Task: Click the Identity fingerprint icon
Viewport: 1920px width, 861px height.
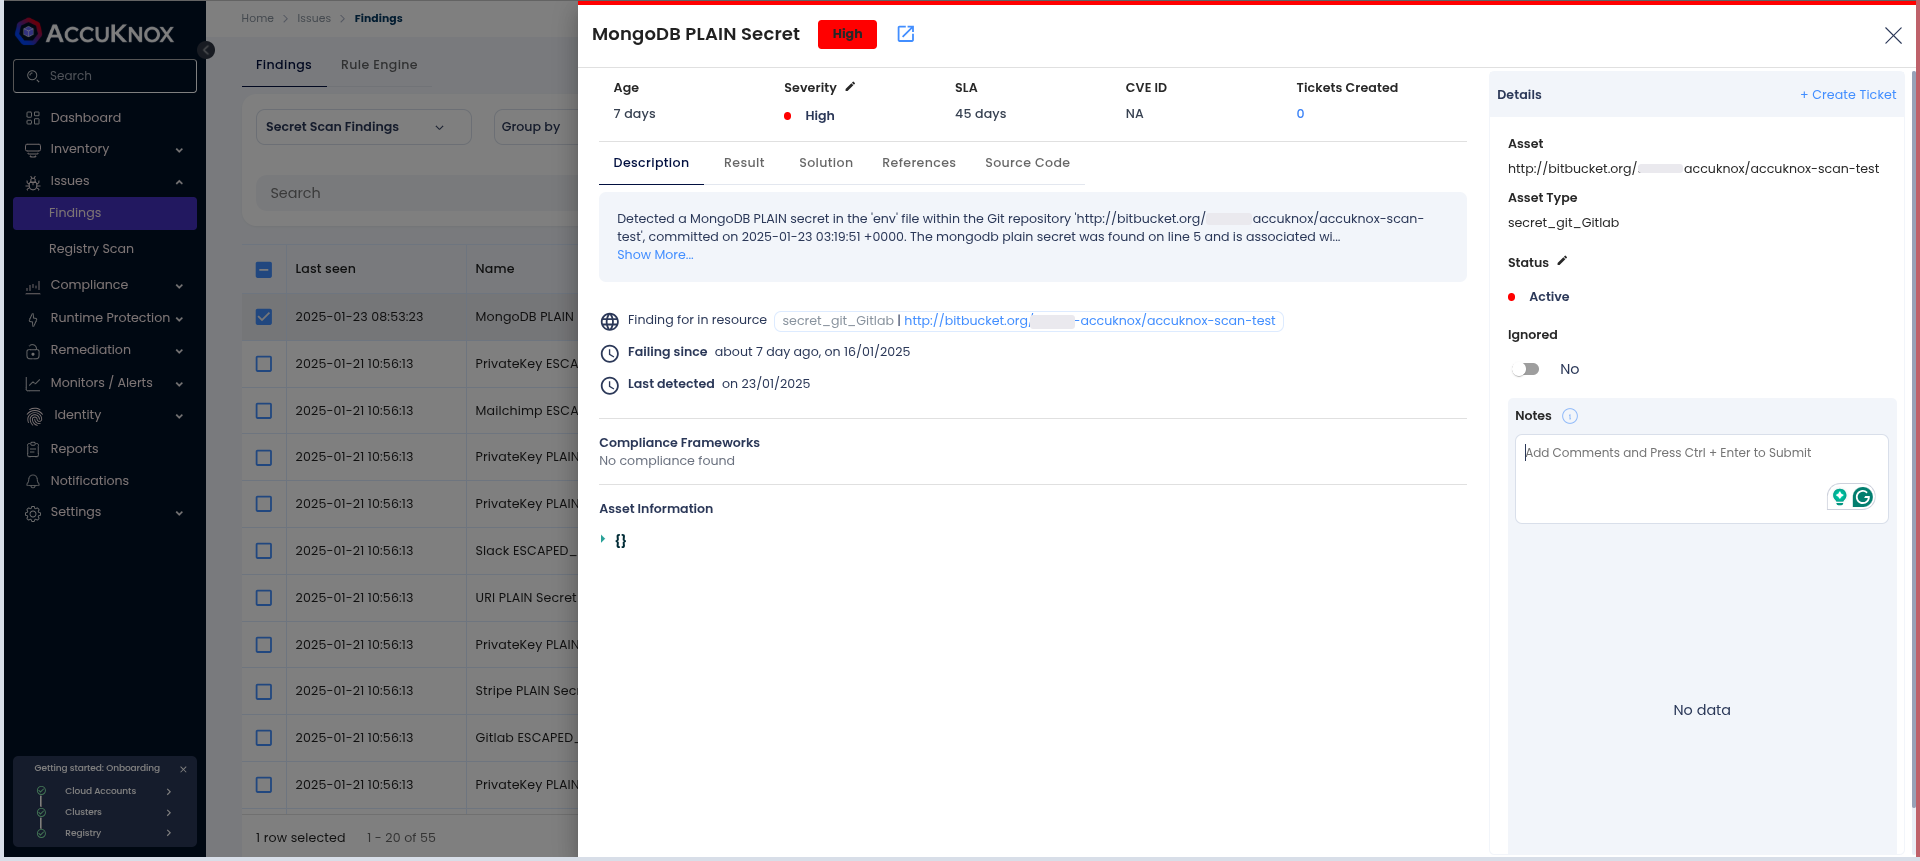Action: click(x=34, y=416)
